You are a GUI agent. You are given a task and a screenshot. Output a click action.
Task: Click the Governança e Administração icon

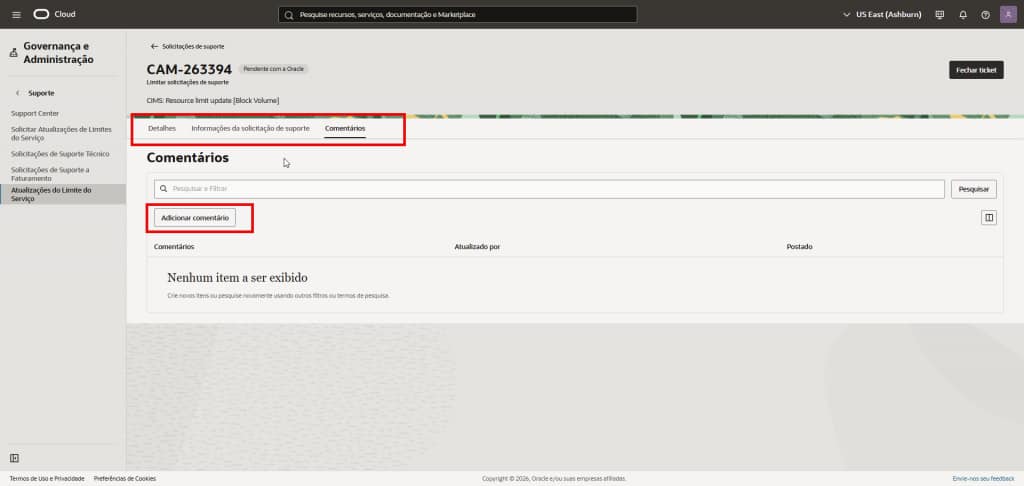click(14, 53)
